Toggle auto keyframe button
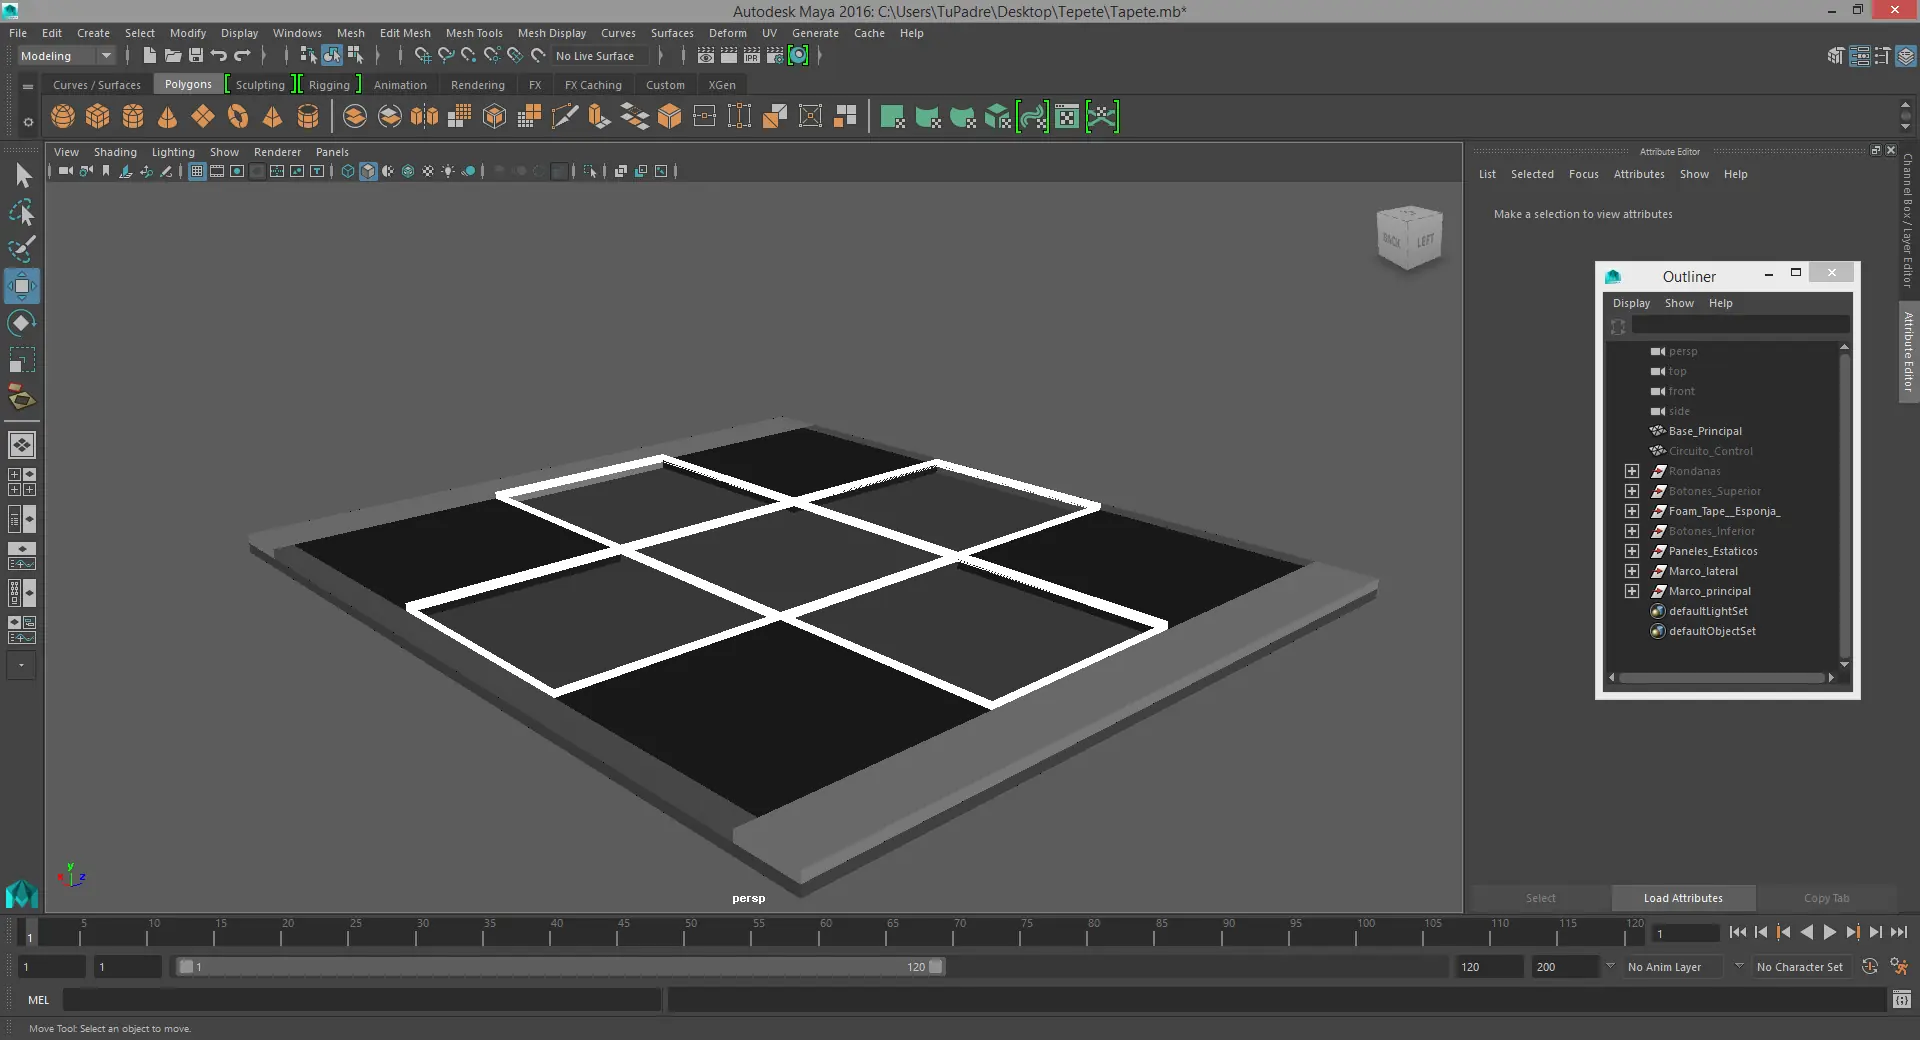Viewport: 1920px width, 1040px height. click(x=1870, y=967)
